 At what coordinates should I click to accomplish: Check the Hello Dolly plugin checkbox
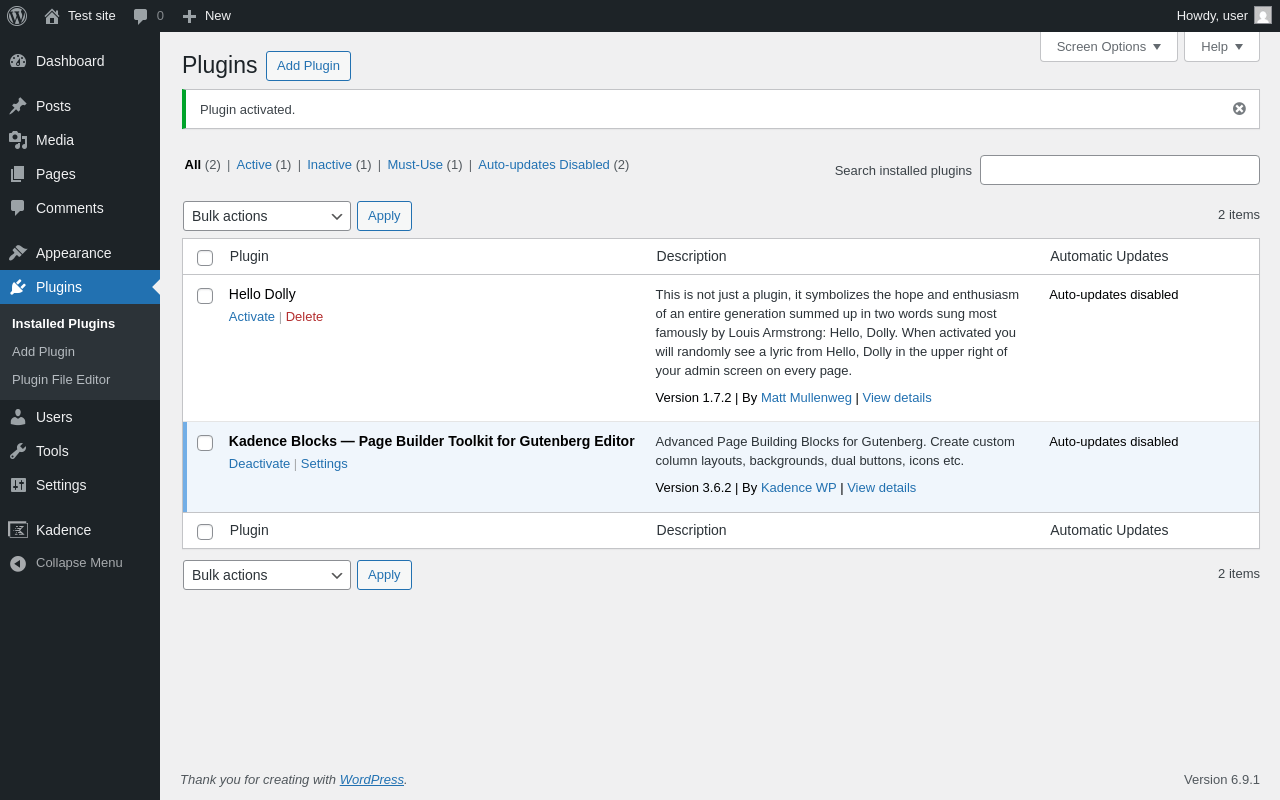click(205, 296)
